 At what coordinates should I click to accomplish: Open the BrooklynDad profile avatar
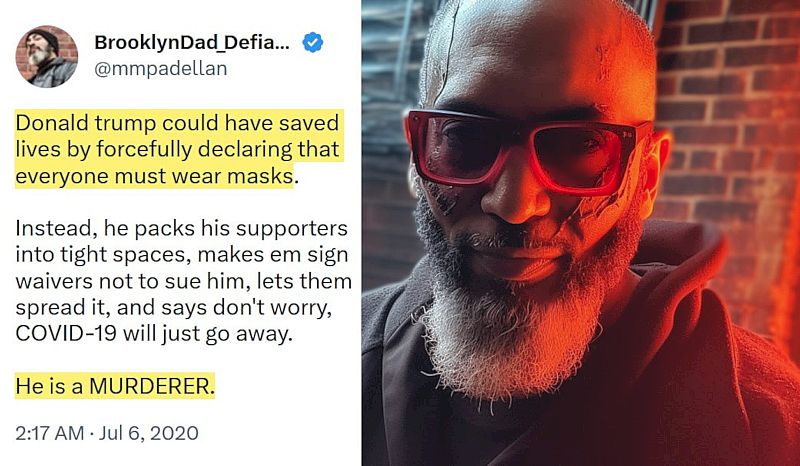click(x=46, y=56)
